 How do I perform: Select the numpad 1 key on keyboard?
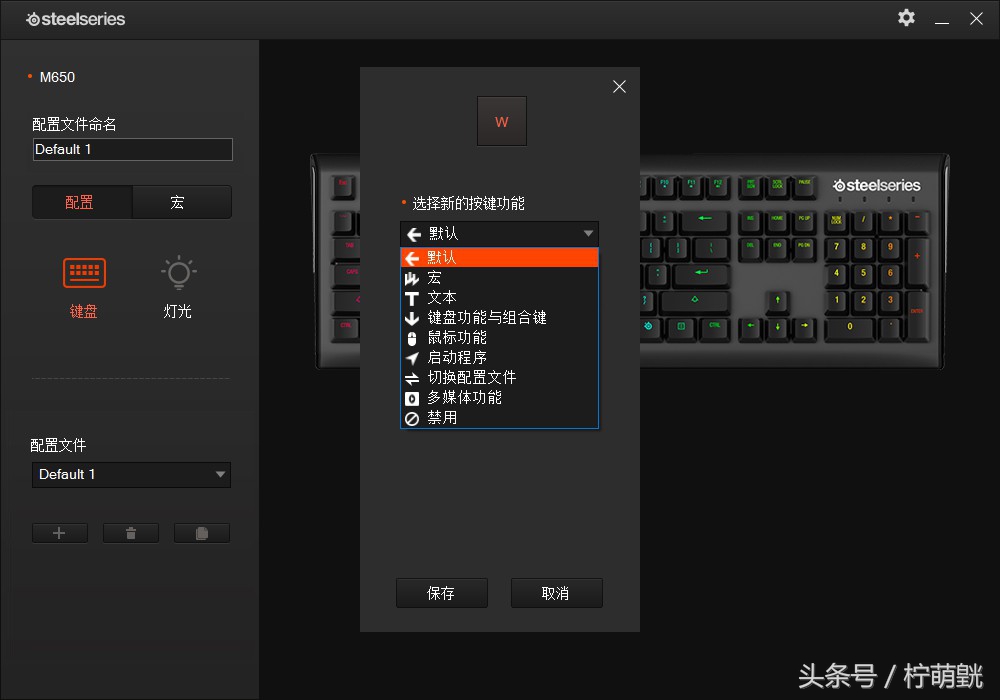(837, 300)
